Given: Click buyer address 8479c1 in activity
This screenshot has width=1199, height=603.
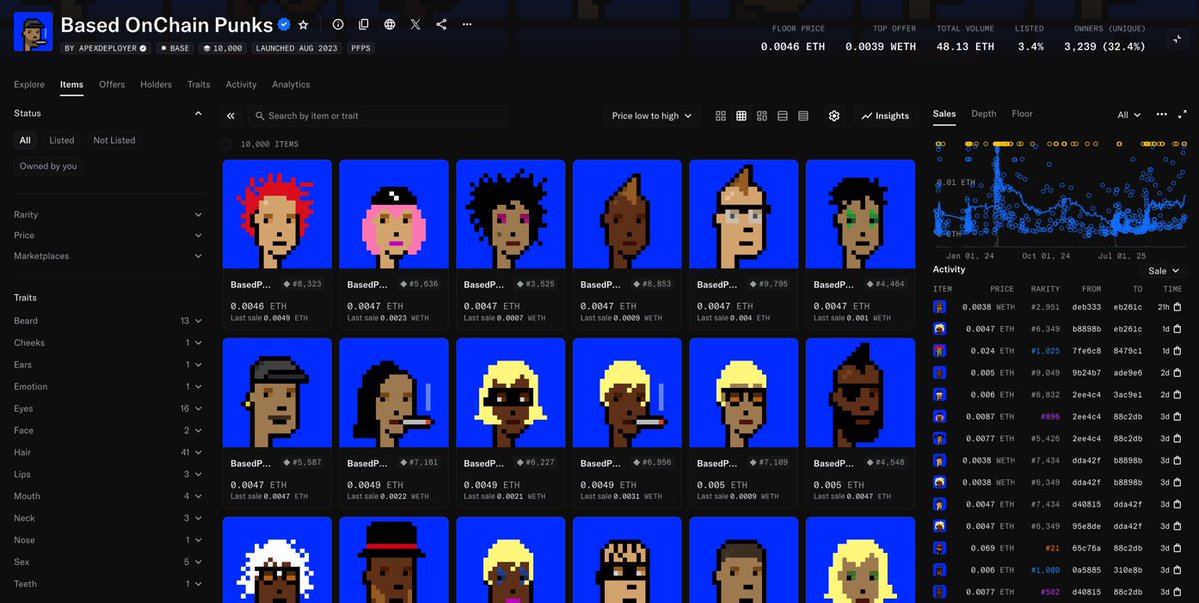Looking at the screenshot, I should pos(1127,351).
